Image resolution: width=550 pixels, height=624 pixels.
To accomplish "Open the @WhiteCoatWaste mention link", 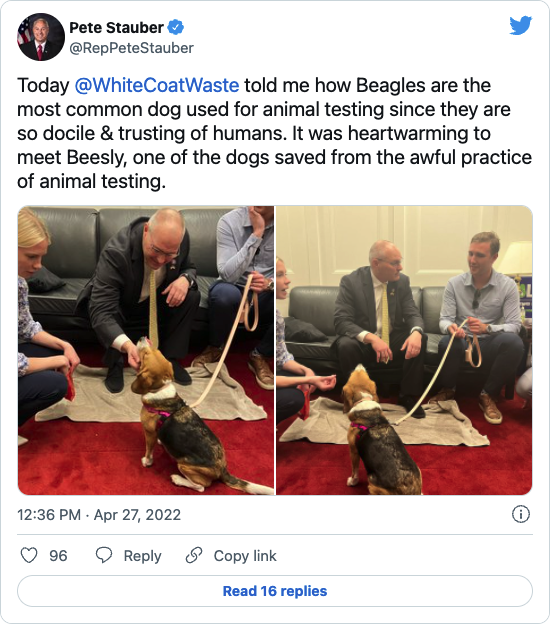I will pyautogui.click(x=157, y=86).
